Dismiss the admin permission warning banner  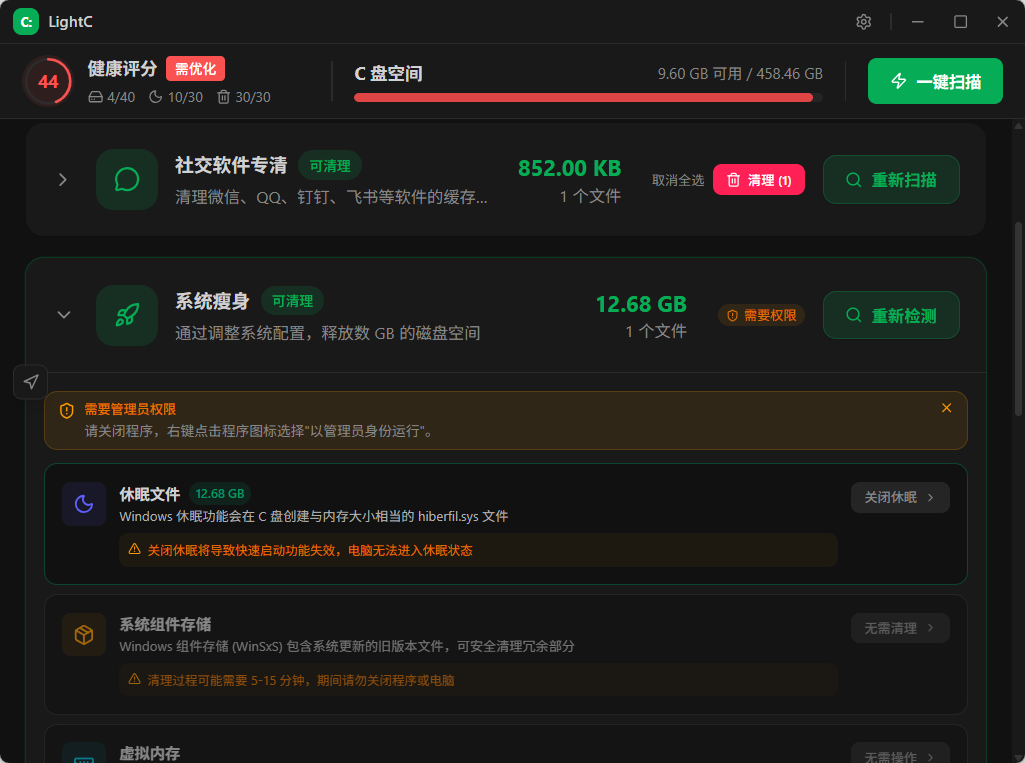pyautogui.click(x=946, y=408)
